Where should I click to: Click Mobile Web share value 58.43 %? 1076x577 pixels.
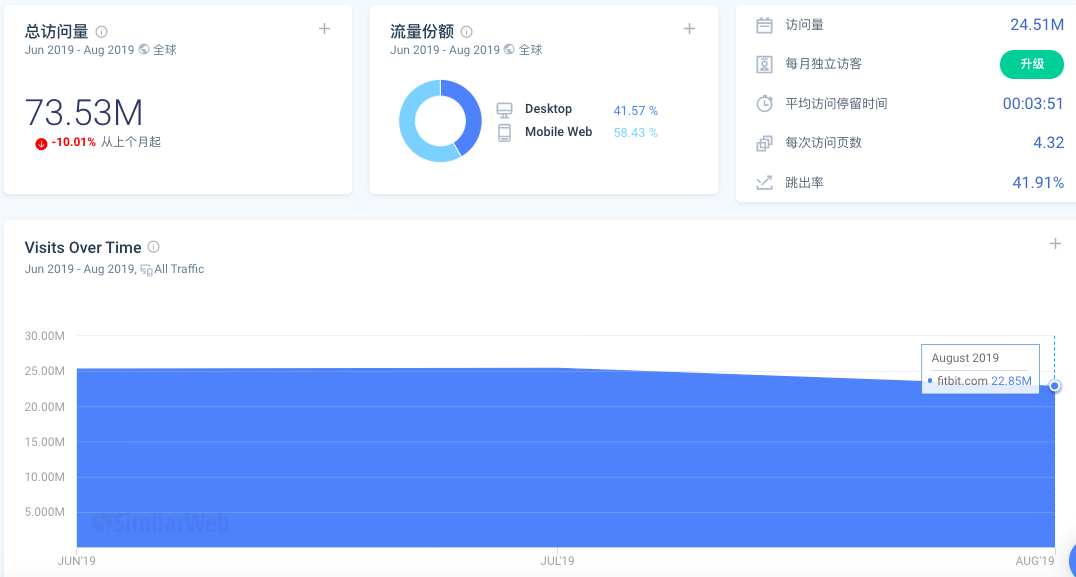point(635,132)
